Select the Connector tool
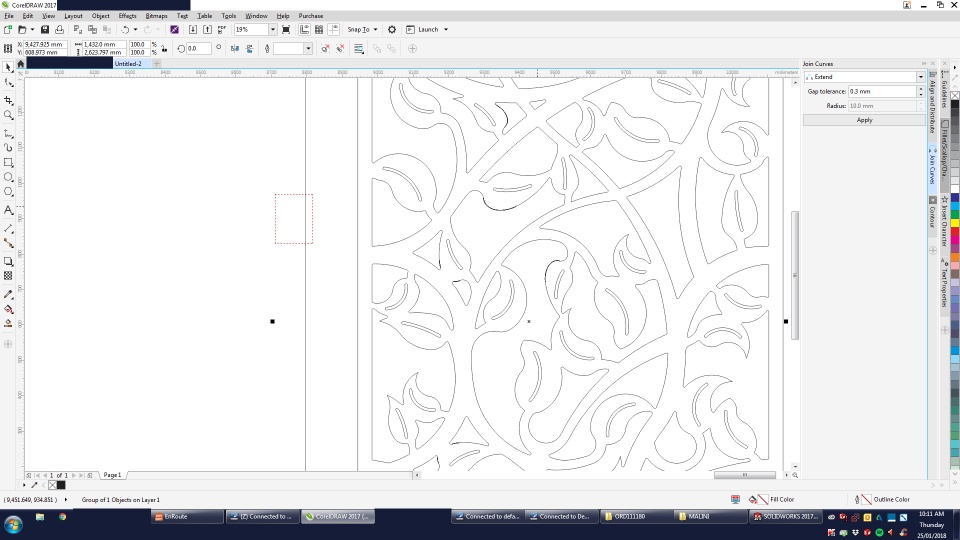The height and width of the screenshot is (540, 960). pyautogui.click(x=8, y=243)
